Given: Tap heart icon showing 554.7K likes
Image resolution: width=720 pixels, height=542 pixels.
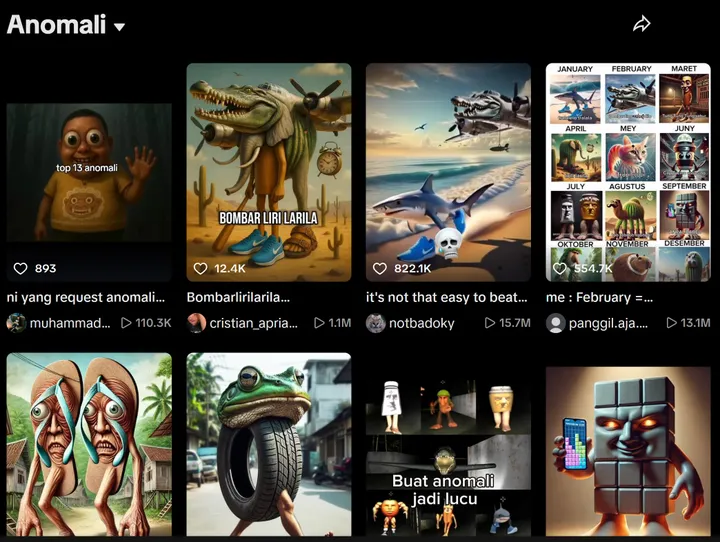Looking at the screenshot, I should pyautogui.click(x=559, y=268).
